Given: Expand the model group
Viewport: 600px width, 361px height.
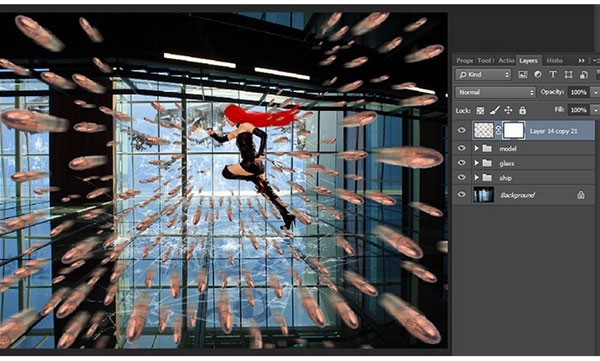Looking at the screenshot, I should pyautogui.click(x=476, y=148).
